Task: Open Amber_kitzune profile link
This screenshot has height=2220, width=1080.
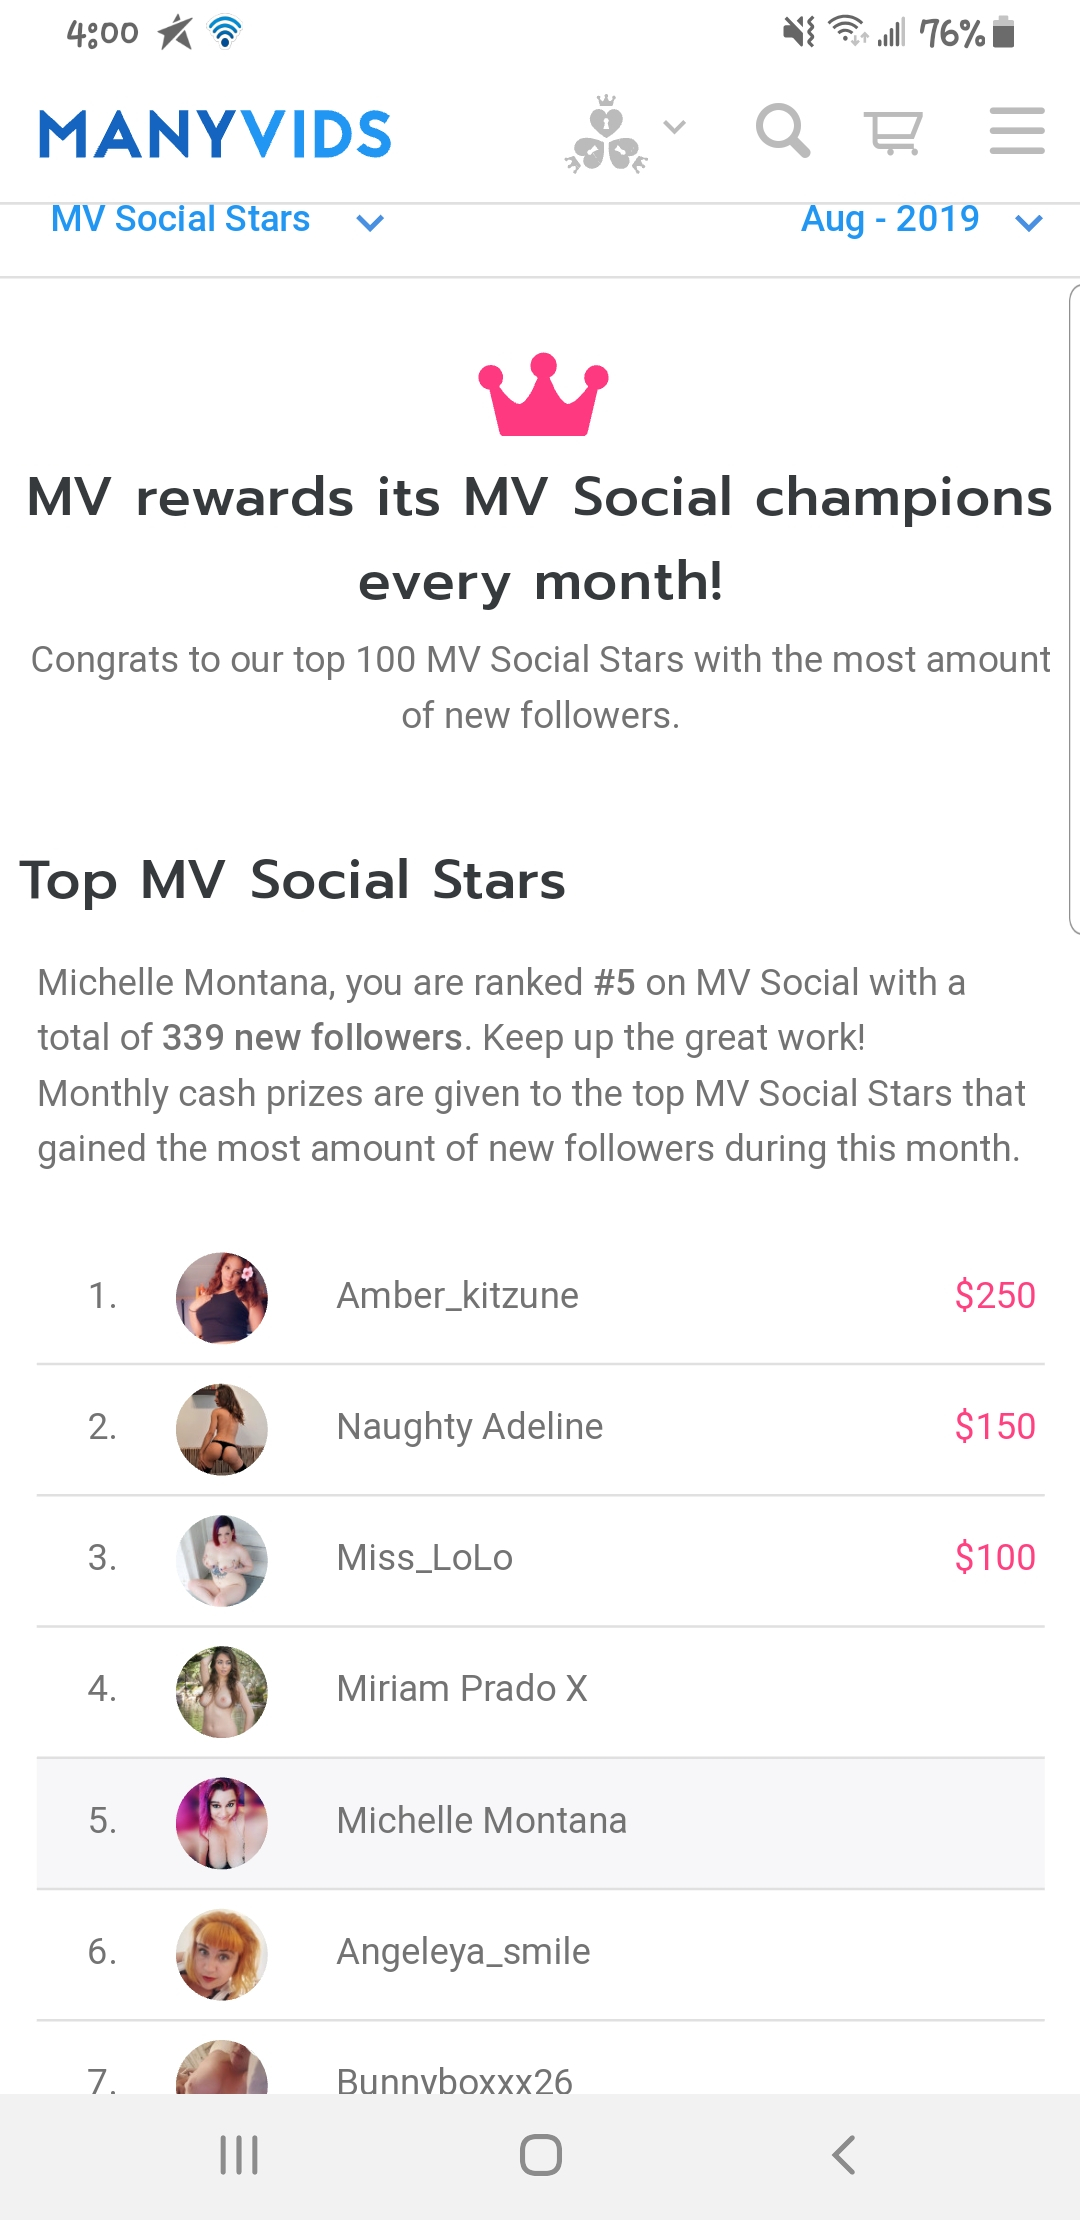Action: click(457, 1295)
